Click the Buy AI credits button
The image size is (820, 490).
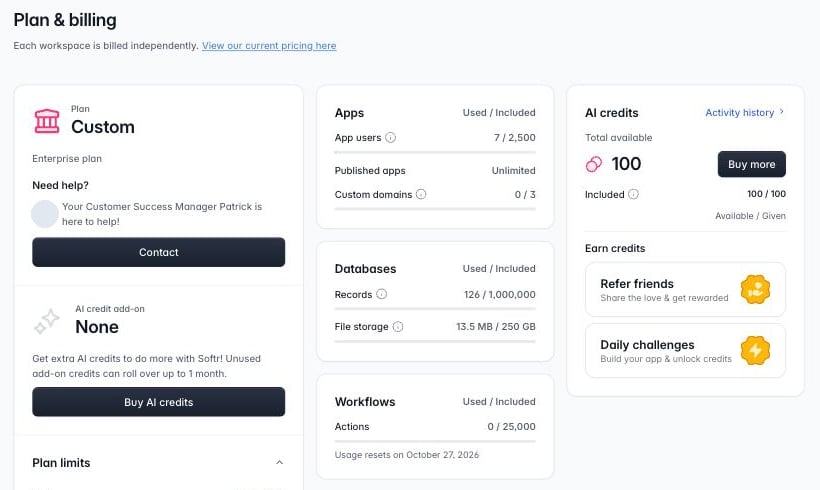[x=158, y=402]
